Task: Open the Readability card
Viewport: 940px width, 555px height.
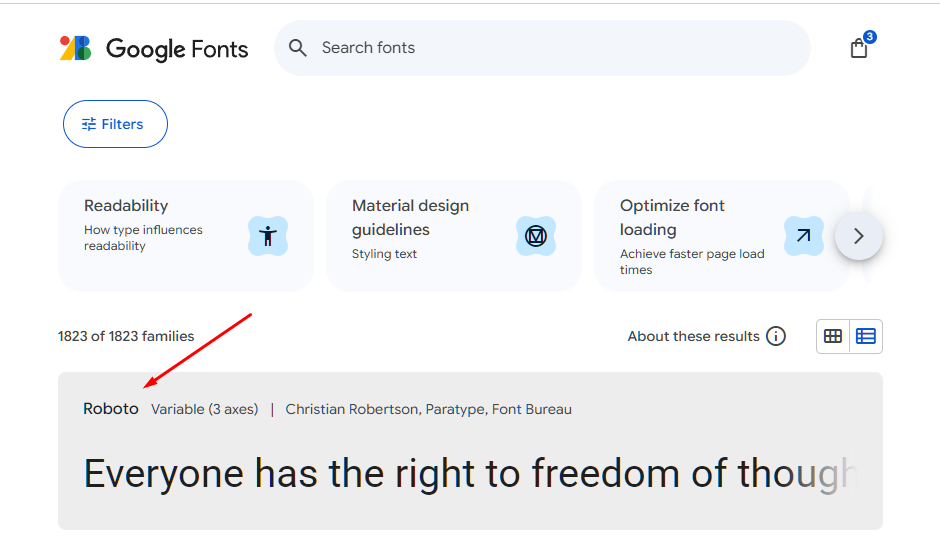Action: [186, 236]
